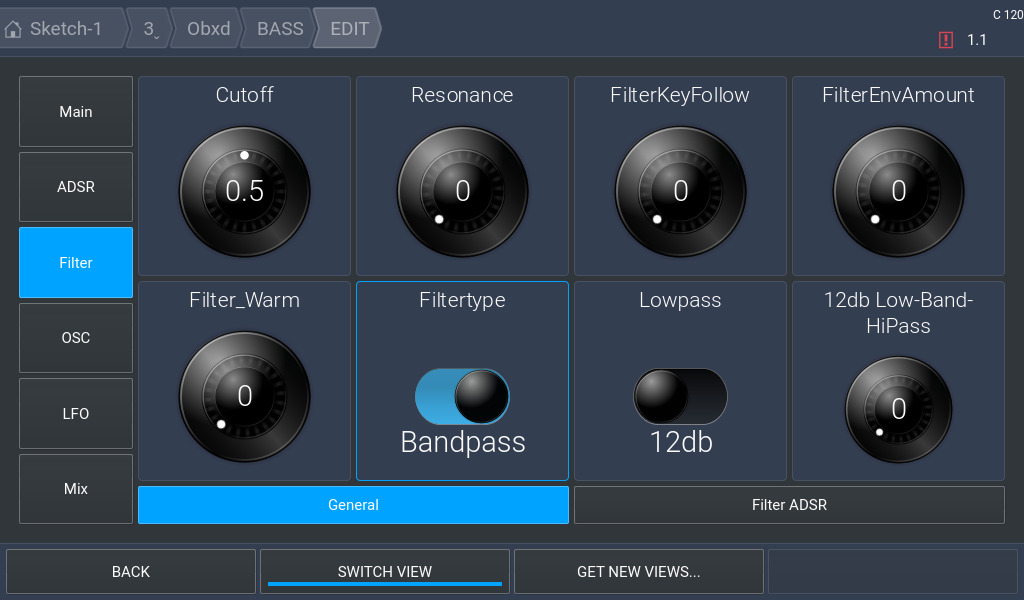1024x600 pixels.
Task: Open the Sketch-1 breadcrumb
Action: click(65, 29)
